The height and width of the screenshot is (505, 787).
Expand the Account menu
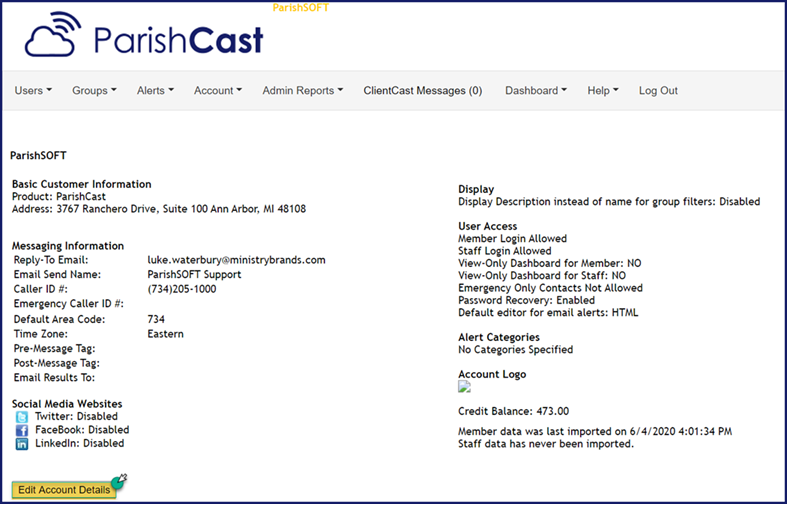point(218,90)
